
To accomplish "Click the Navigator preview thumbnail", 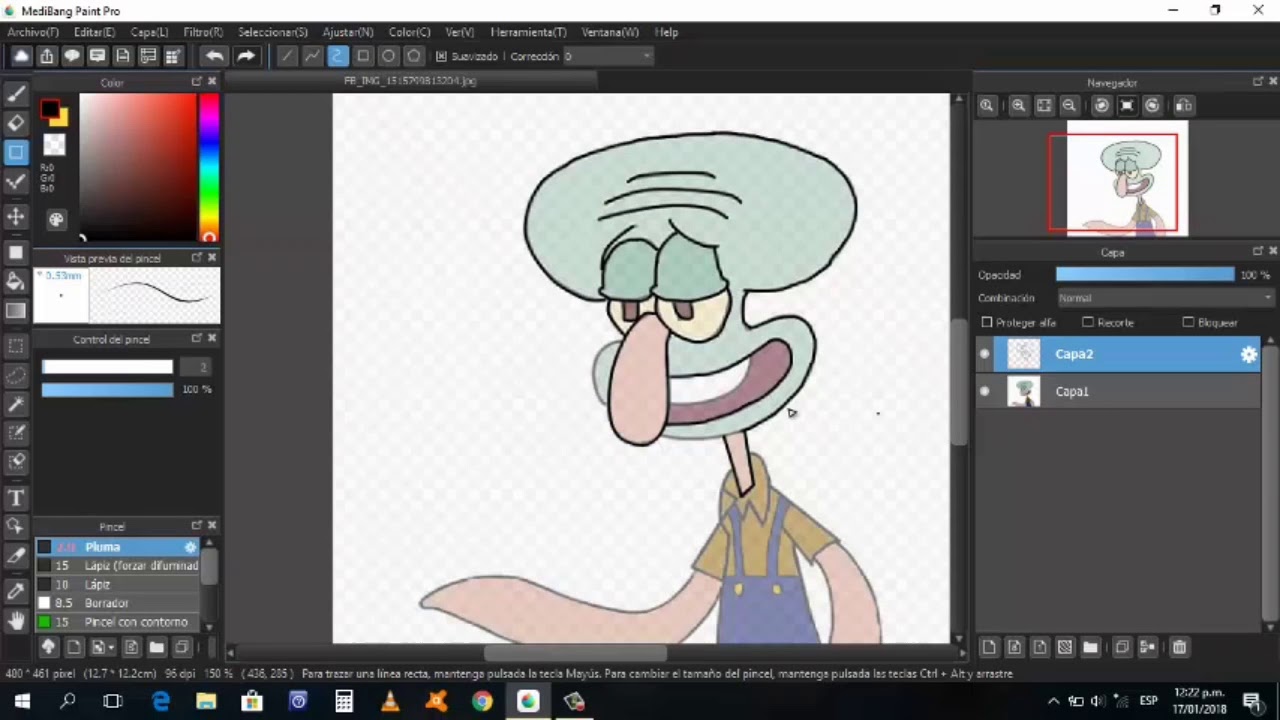I will 1127,178.
